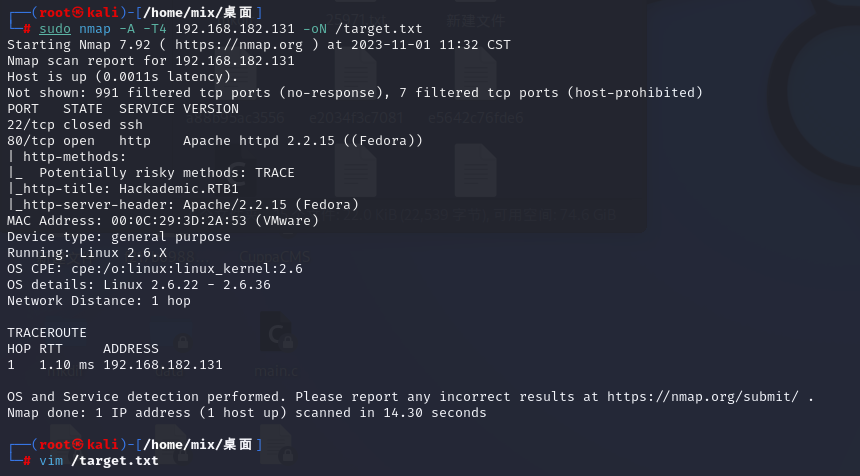The height and width of the screenshot is (476, 860).
Task: Click the Apache httpd 2.2.15 version text
Action: click(x=259, y=140)
